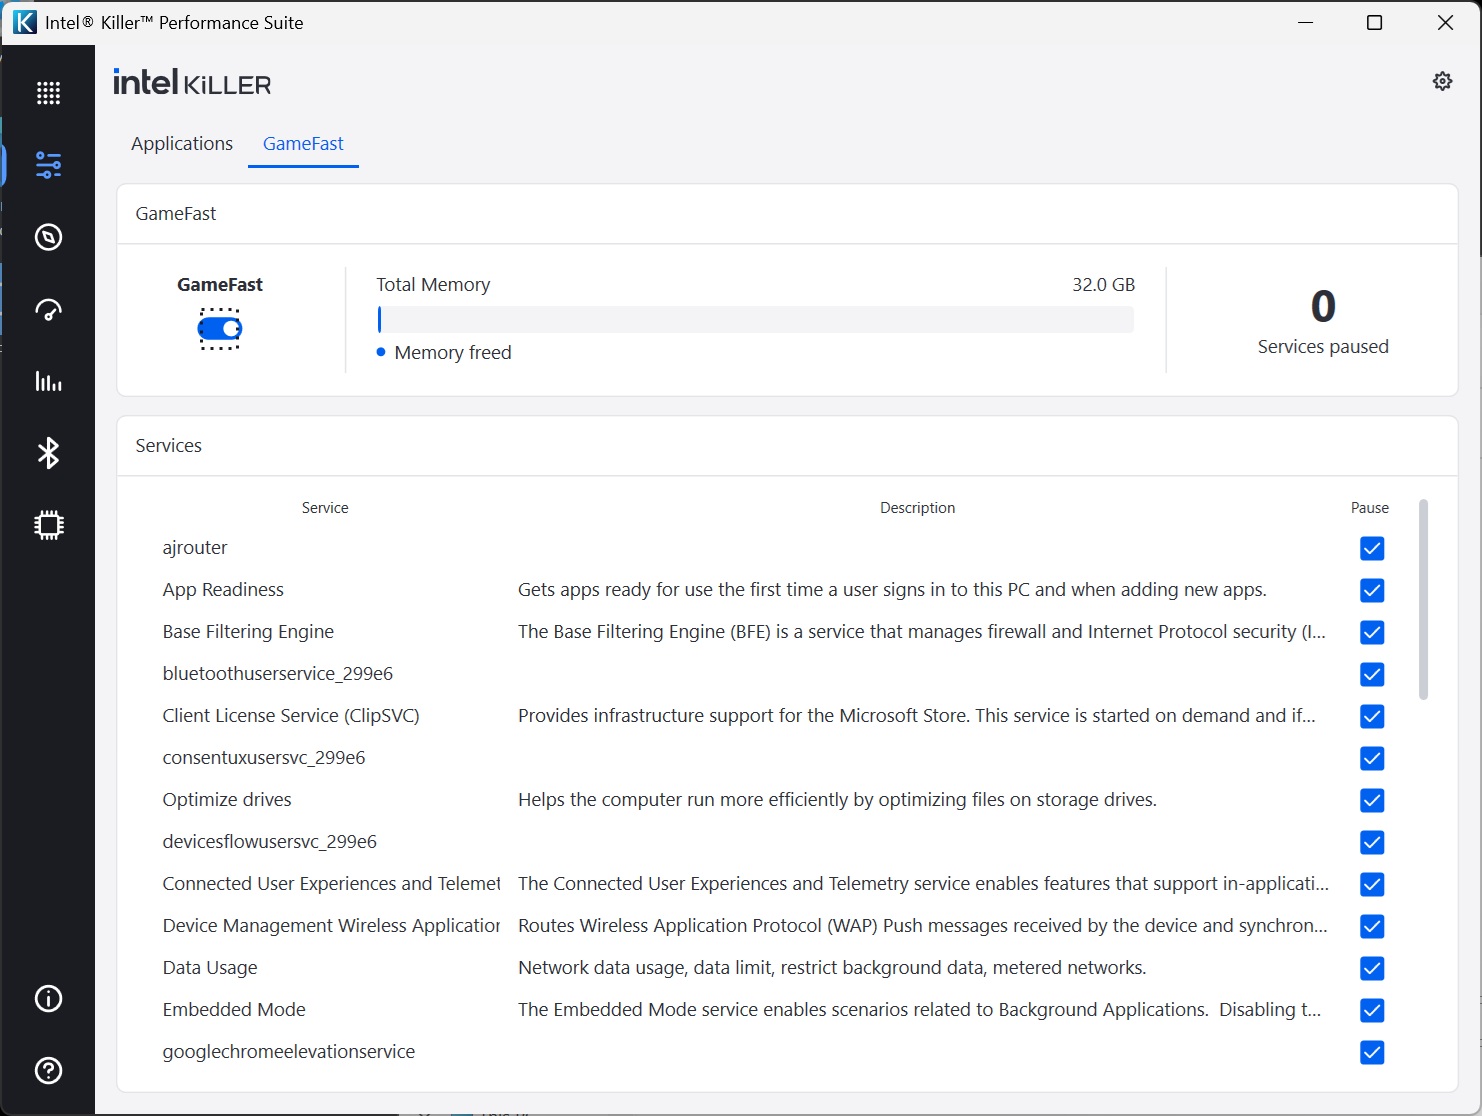Image resolution: width=1482 pixels, height=1116 pixels.
Task: Uncheck Pause for consentuxusersvc_299e6
Action: (1372, 758)
